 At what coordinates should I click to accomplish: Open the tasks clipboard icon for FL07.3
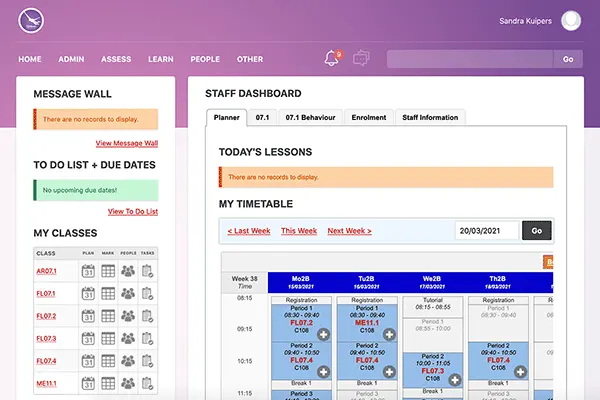coord(148,339)
